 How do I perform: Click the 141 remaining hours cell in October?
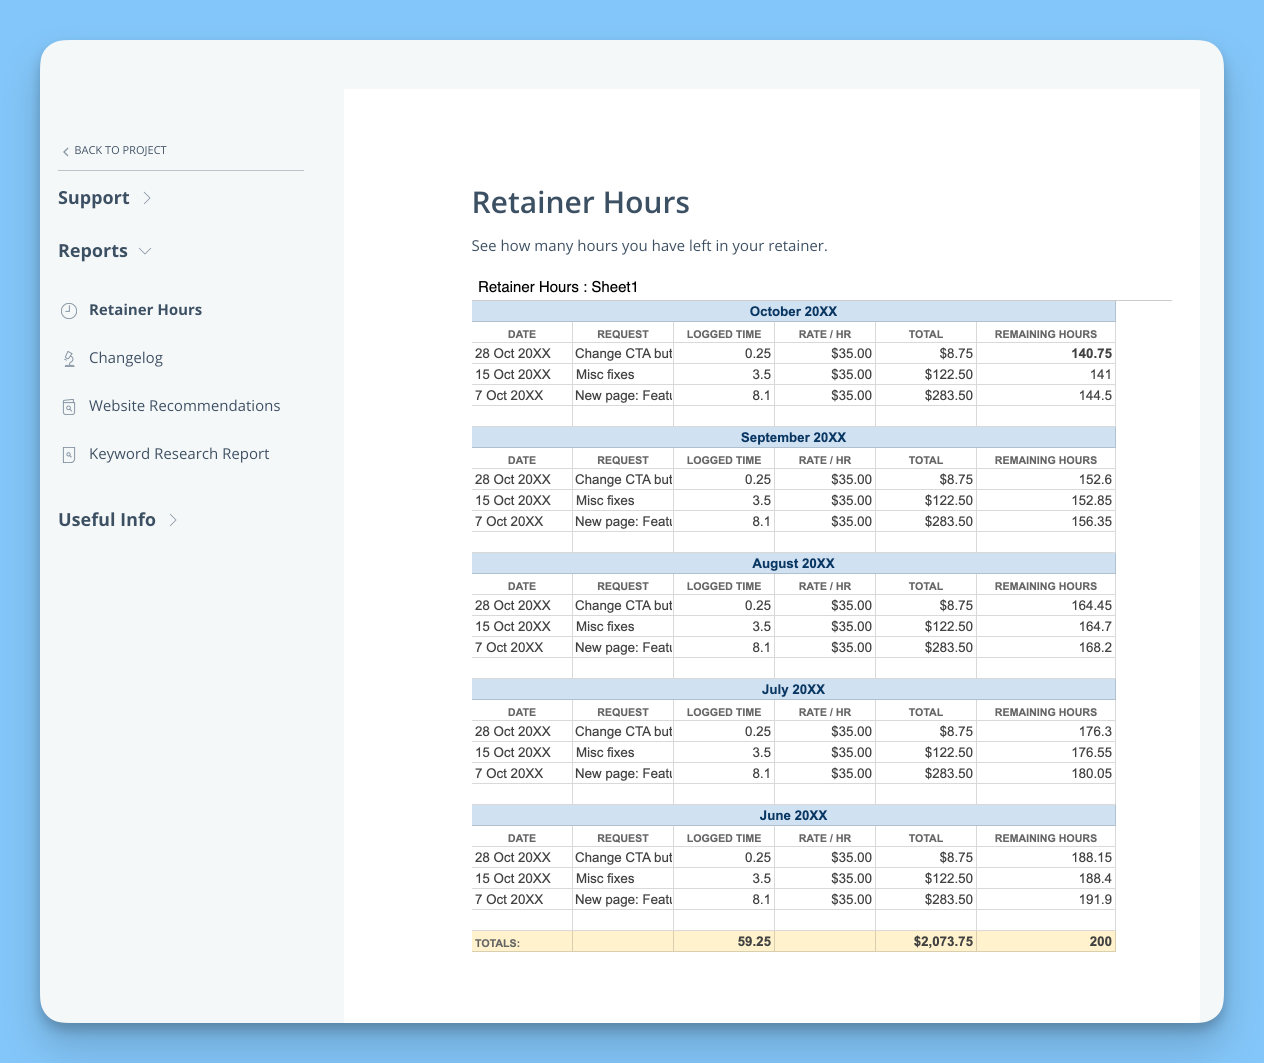click(x=1045, y=374)
